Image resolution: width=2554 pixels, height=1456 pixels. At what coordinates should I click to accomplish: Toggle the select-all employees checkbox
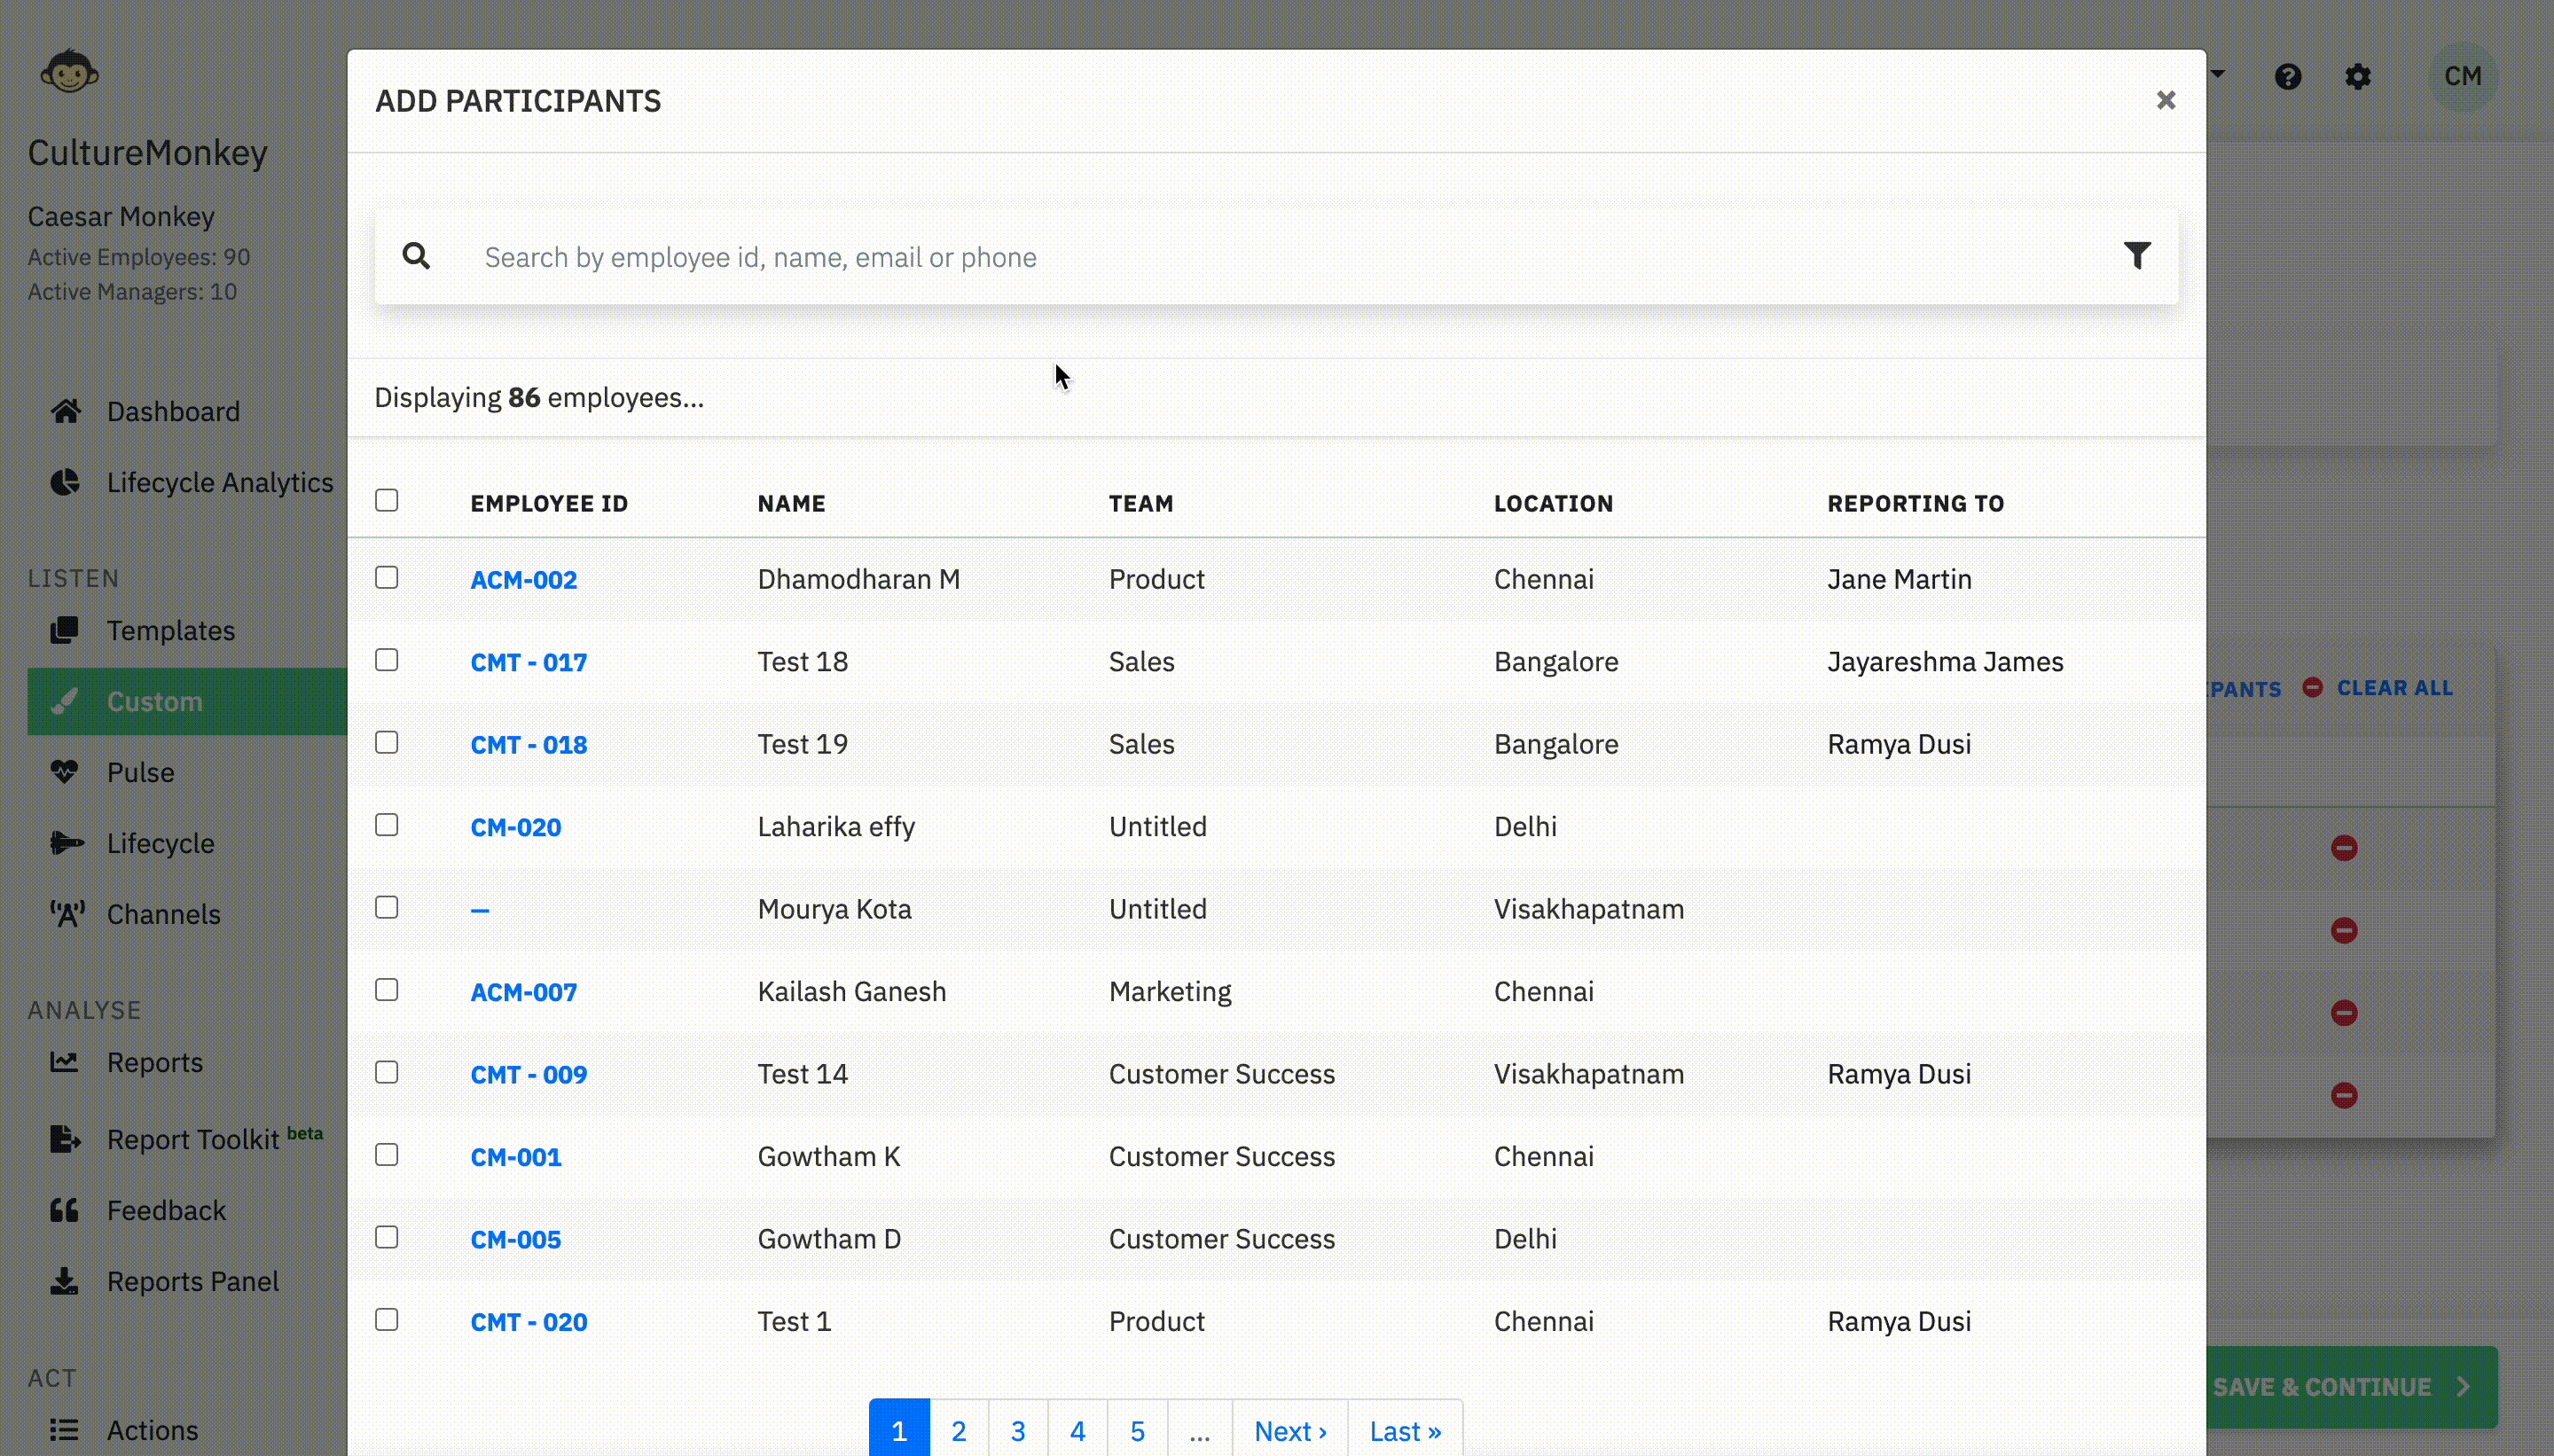click(387, 500)
